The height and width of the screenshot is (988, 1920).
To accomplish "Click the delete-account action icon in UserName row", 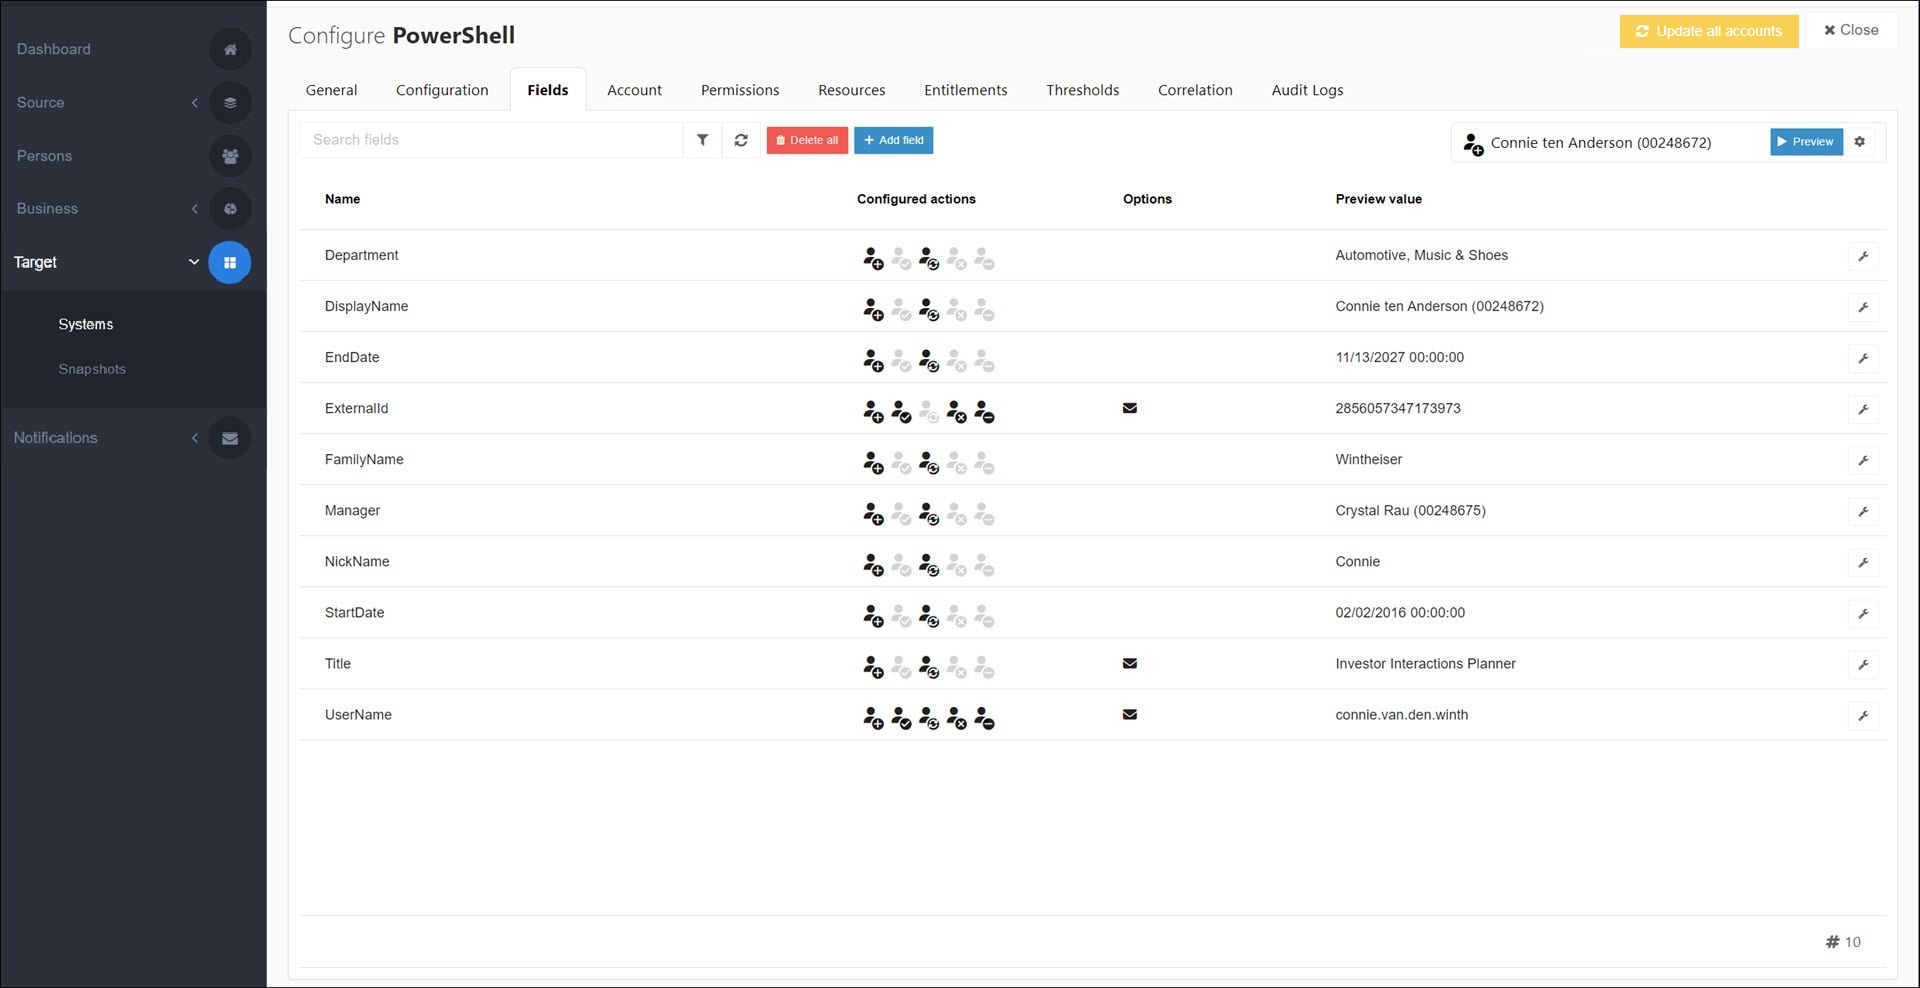I will [x=985, y=718].
